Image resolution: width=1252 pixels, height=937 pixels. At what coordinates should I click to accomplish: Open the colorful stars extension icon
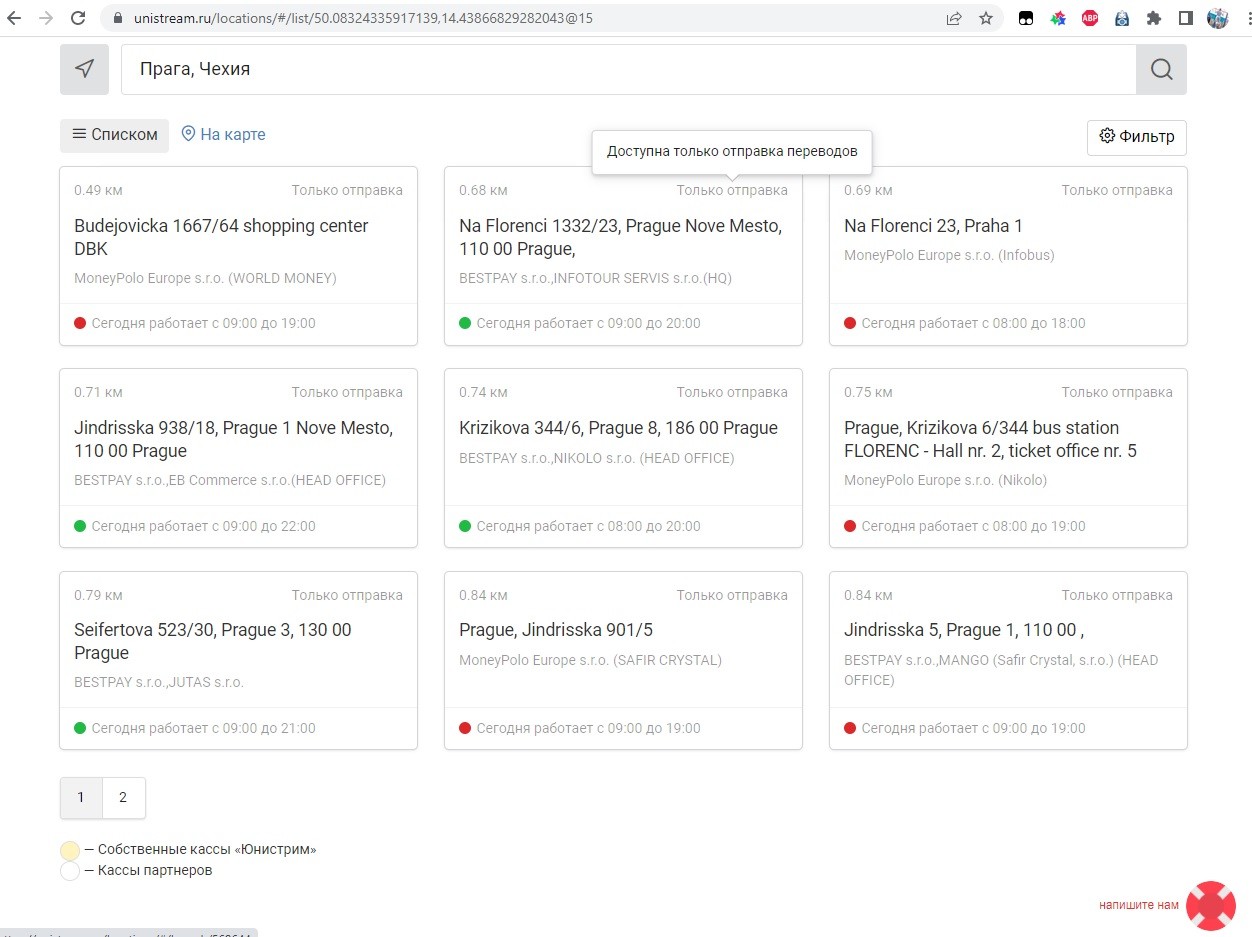tap(1058, 18)
